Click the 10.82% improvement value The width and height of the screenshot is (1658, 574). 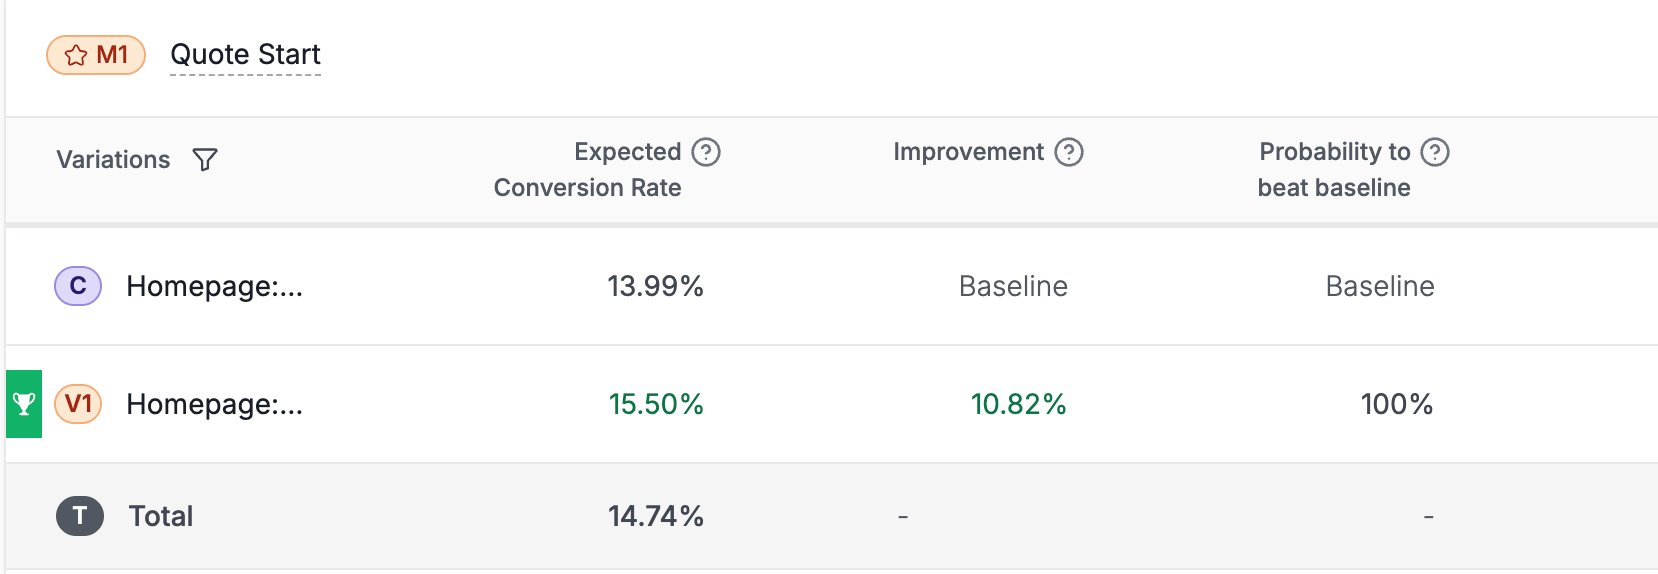coord(1018,405)
